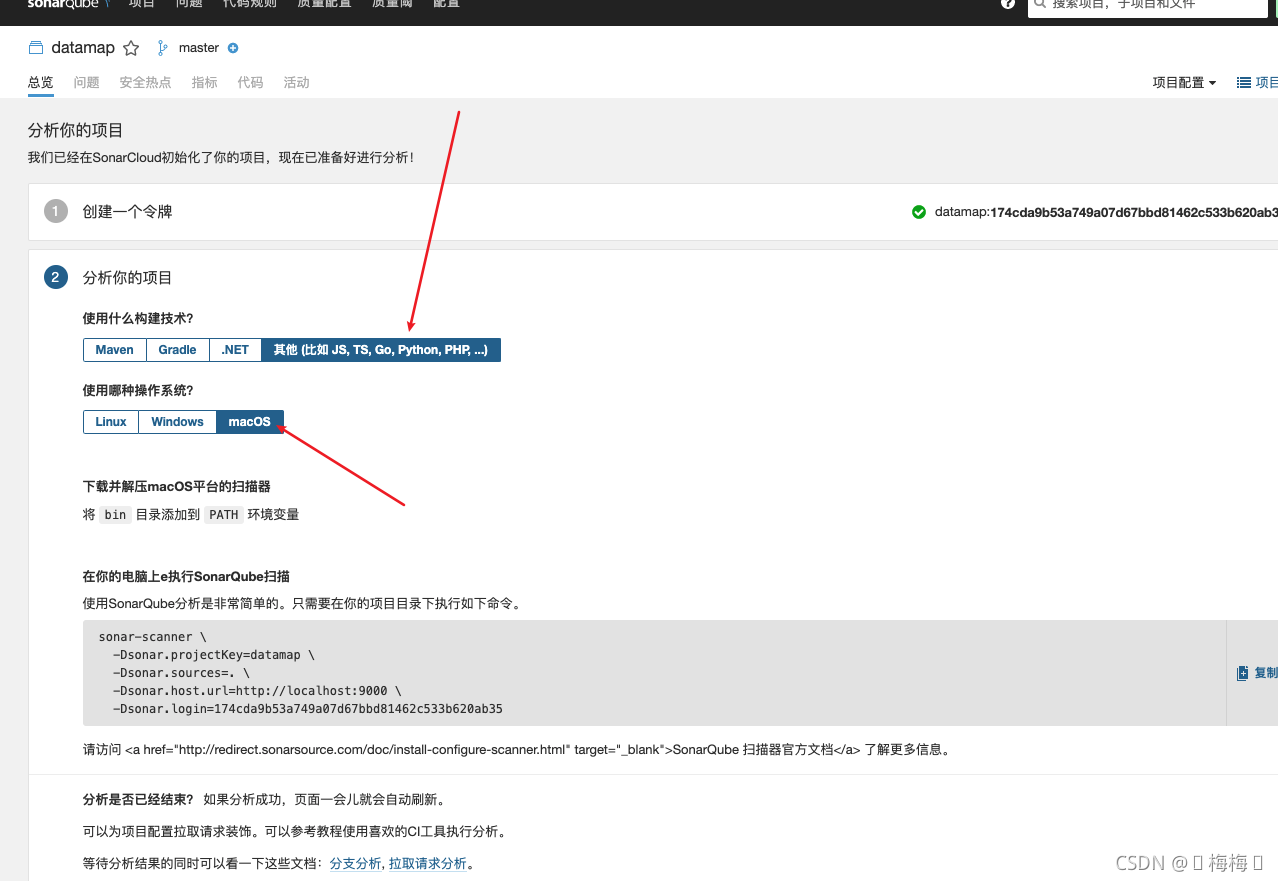Open the 项目配置 dropdown
1278x881 pixels.
coord(1184,83)
